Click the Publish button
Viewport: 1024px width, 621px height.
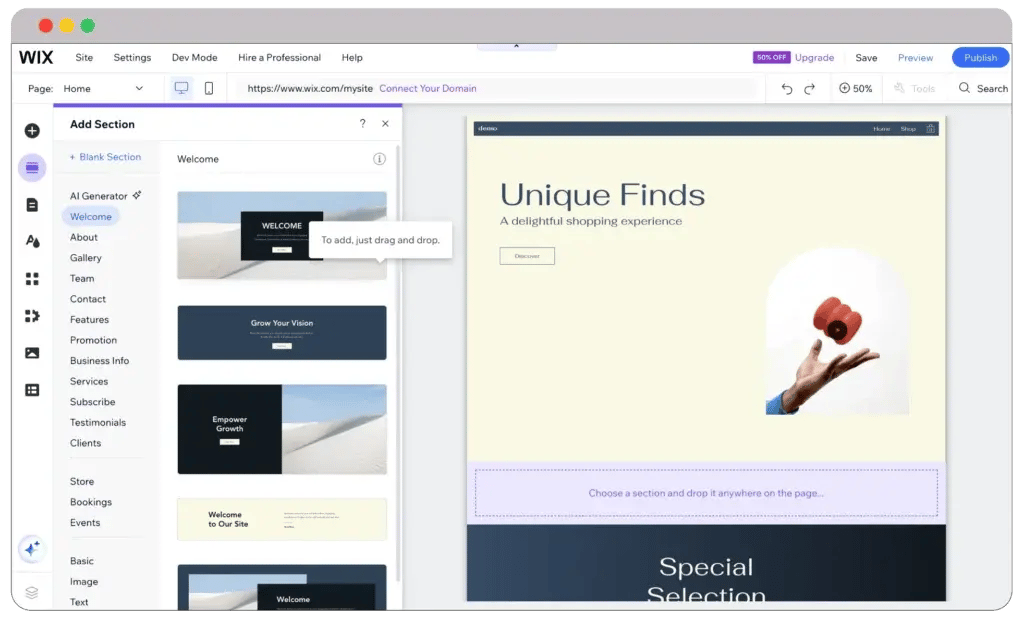pos(980,58)
